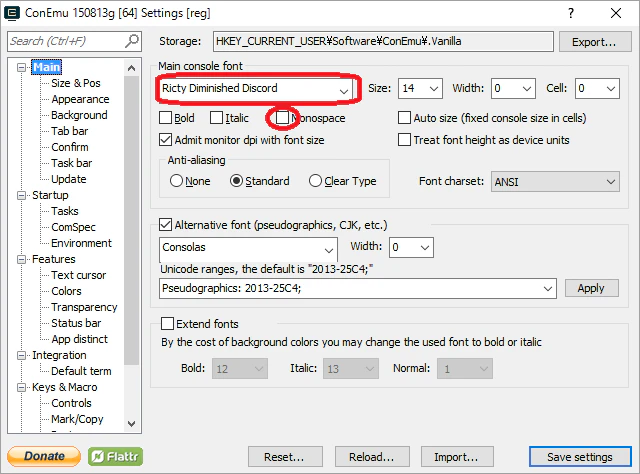This screenshot has height=474, width=640.
Task: Open the alternative font Width dropdown
Action: [425, 247]
